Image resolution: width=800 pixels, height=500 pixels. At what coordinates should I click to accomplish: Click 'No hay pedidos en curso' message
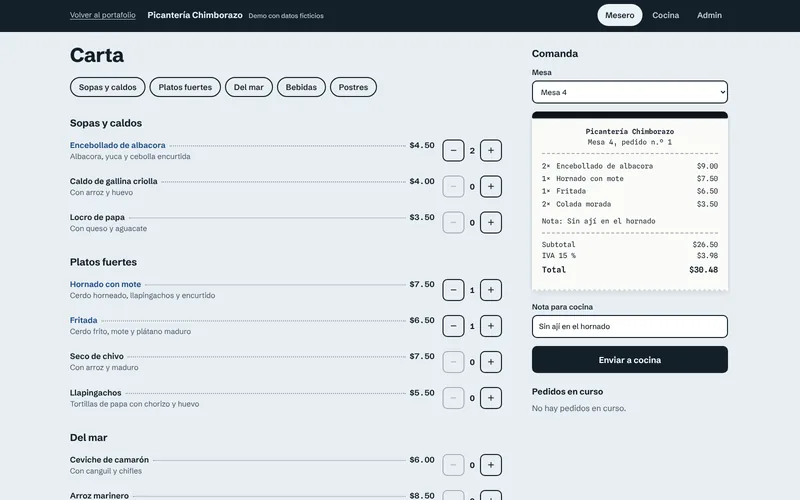coord(579,408)
